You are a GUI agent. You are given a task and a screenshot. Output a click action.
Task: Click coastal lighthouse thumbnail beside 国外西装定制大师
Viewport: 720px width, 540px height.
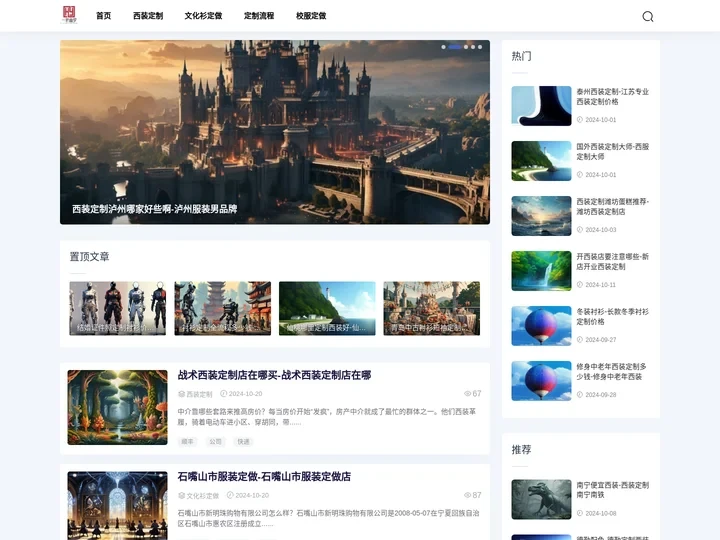[x=541, y=161]
